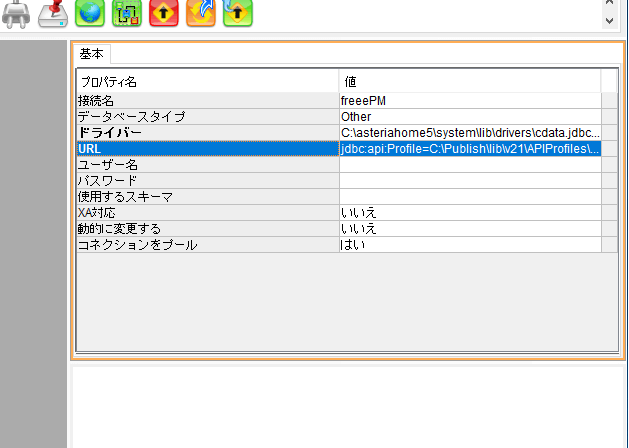Click the 値 column header
This screenshot has height=448, width=629.
470,82
